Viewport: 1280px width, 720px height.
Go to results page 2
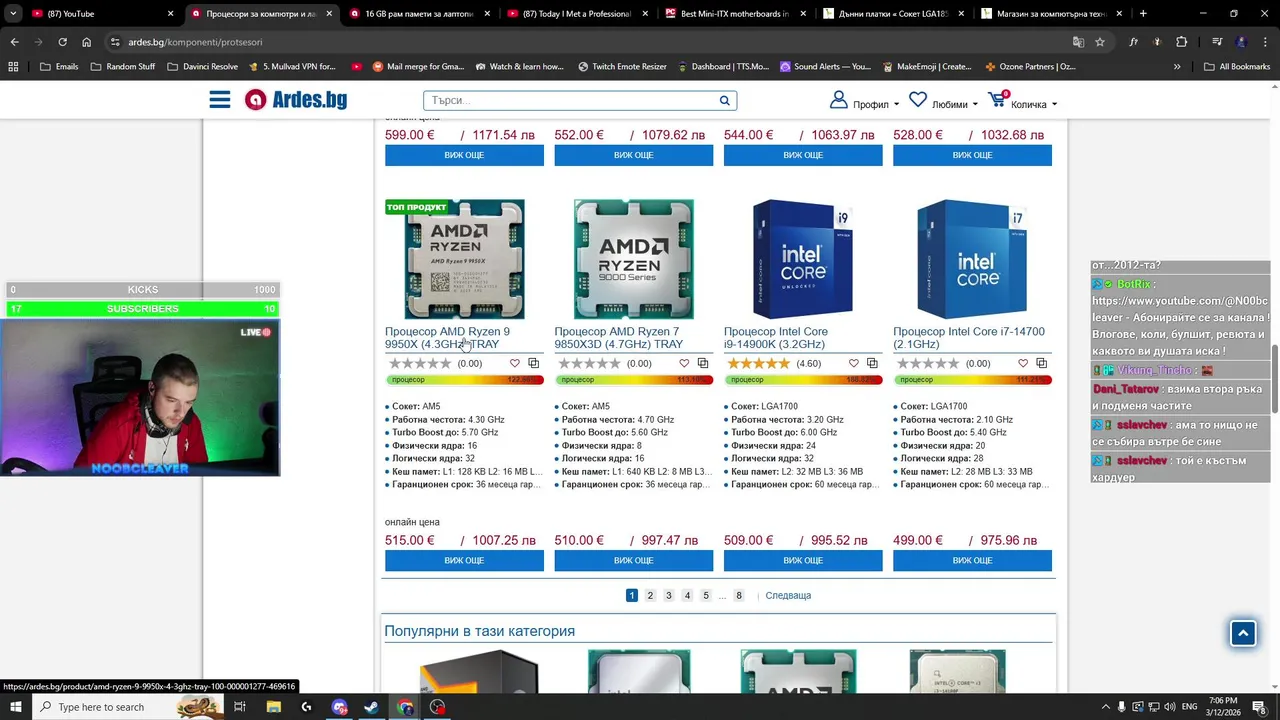650,596
